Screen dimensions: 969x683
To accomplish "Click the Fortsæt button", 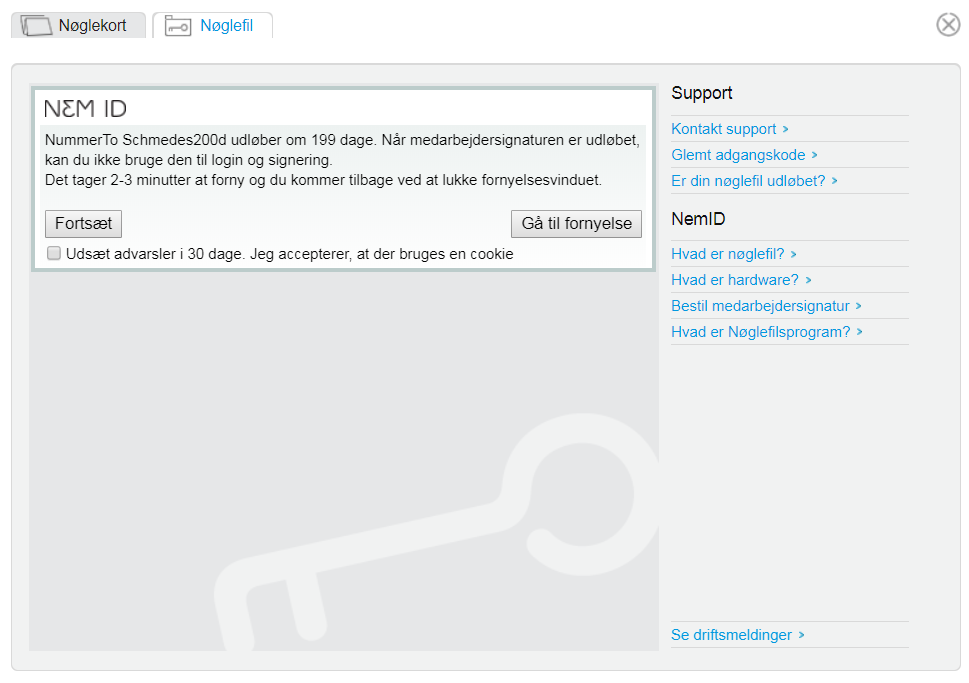I will 83,224.
